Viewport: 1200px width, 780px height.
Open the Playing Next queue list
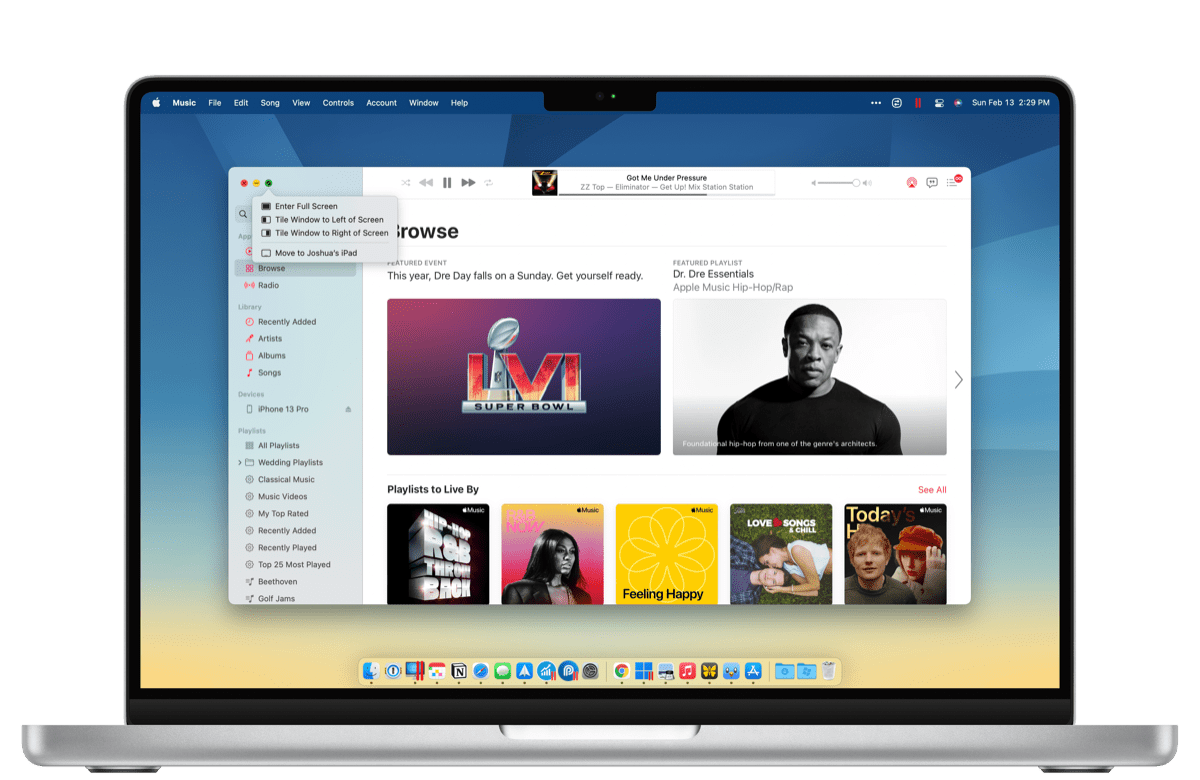click(x=954, y=182)
